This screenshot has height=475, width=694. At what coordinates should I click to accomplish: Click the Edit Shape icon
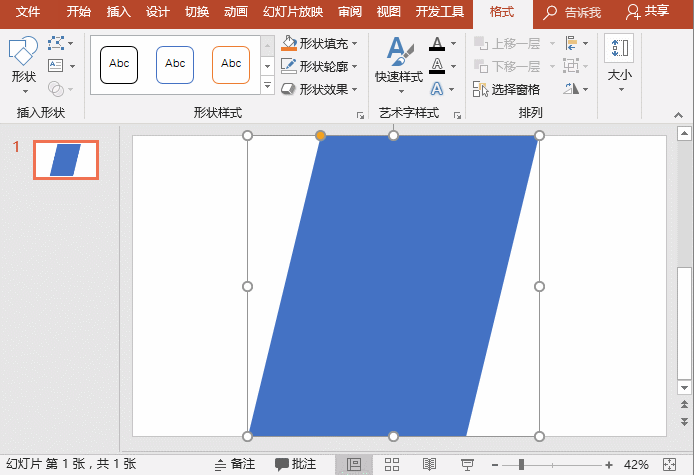[55, 43]
